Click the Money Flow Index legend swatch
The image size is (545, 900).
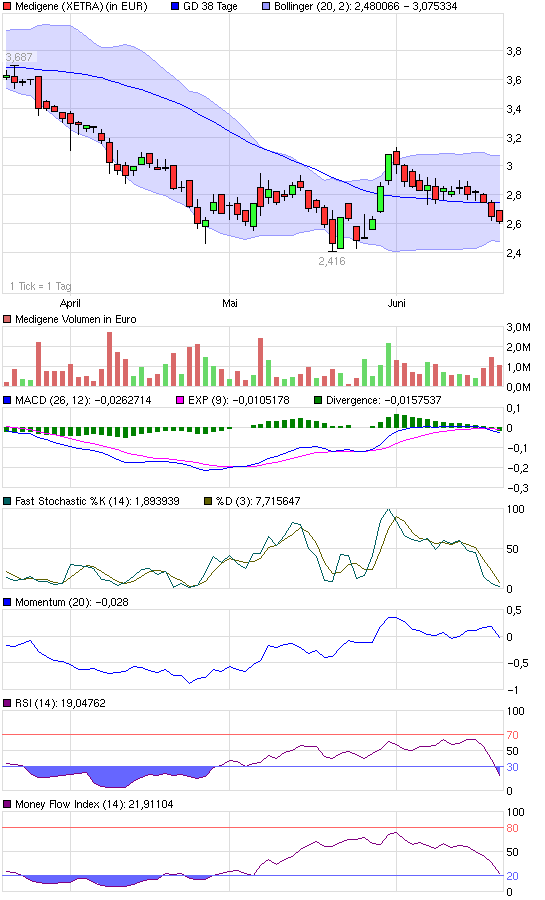point(7,804)
